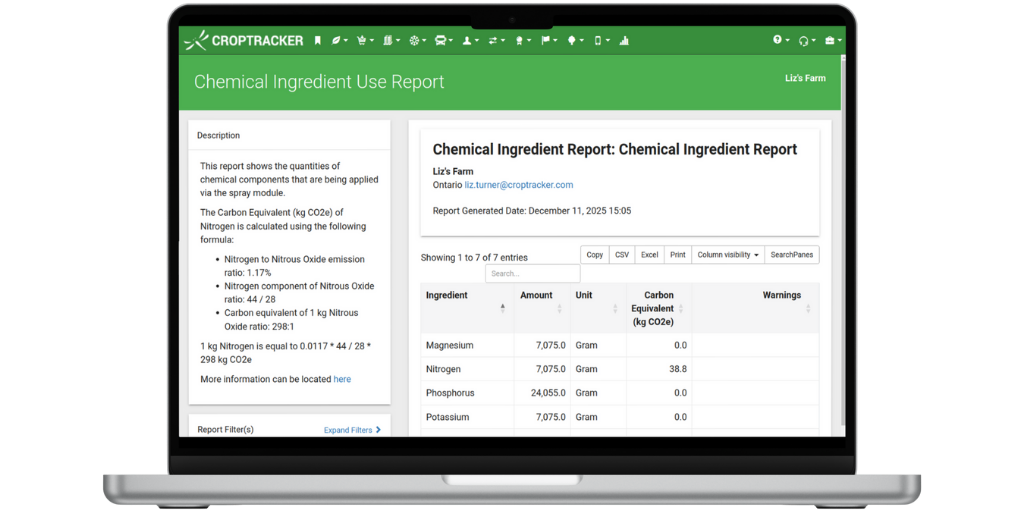Image resolution: width=1024 pixels, height=512 pixels.
Task: Click the bar chart reports icon
Action: [624, 41]
